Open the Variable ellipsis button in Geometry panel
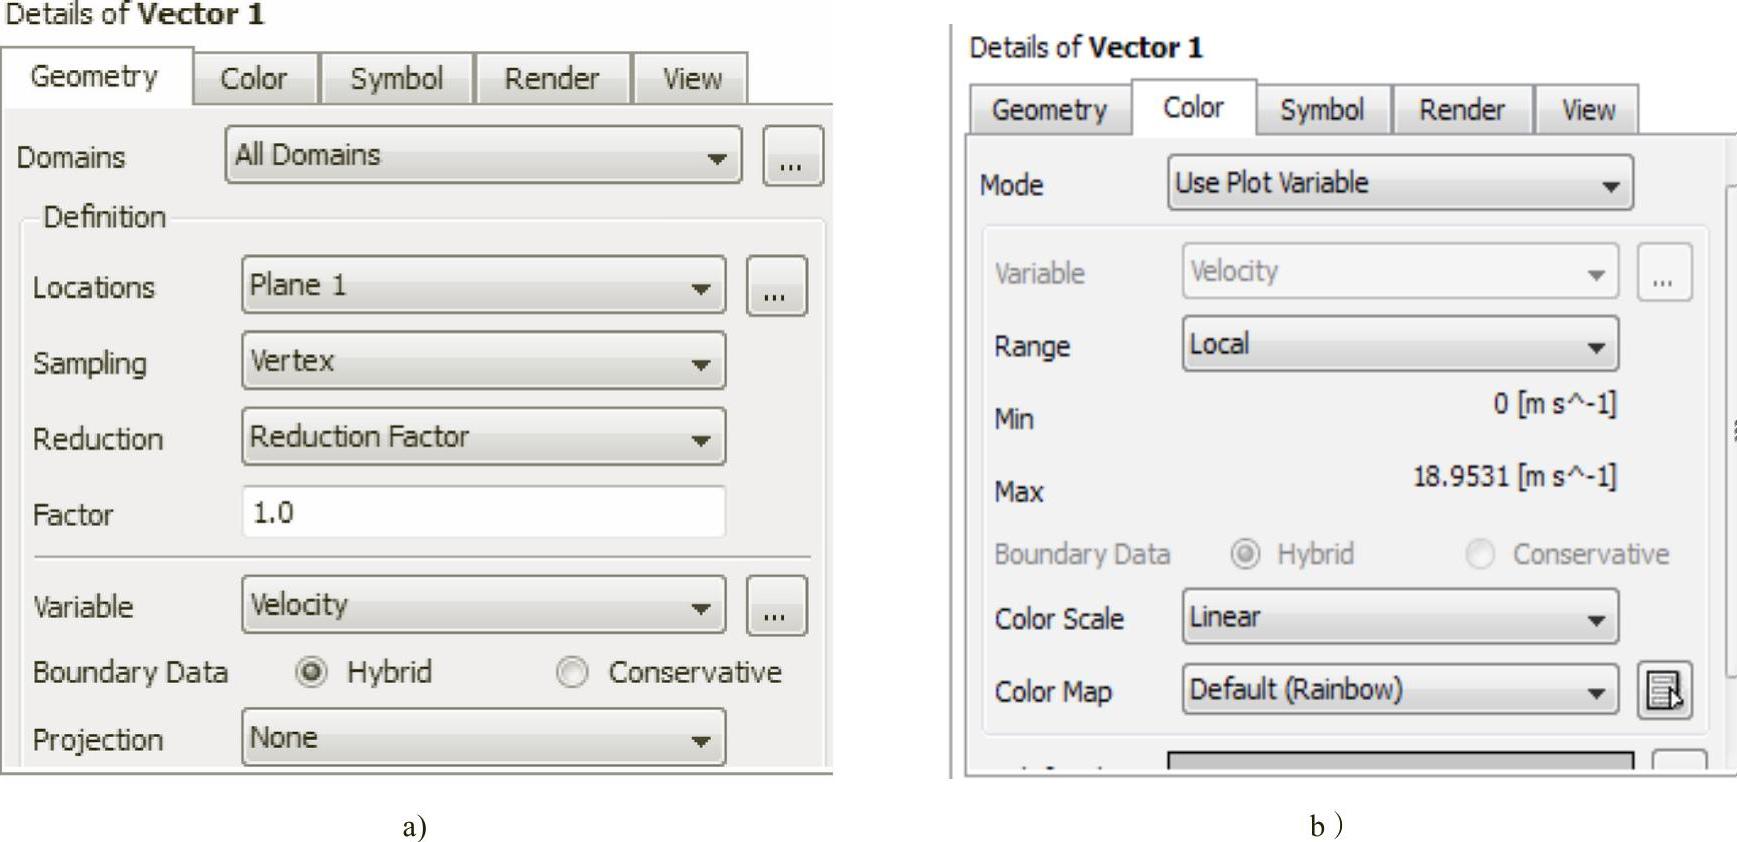1737x842 pixels. pos(777,605)
